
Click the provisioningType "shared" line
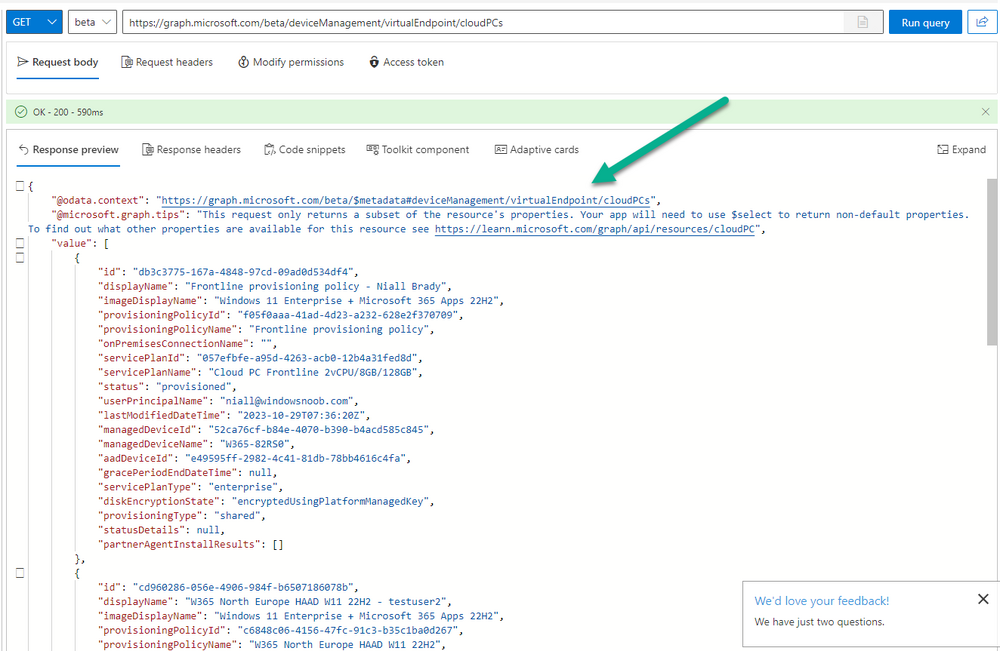tap(181, 516)
